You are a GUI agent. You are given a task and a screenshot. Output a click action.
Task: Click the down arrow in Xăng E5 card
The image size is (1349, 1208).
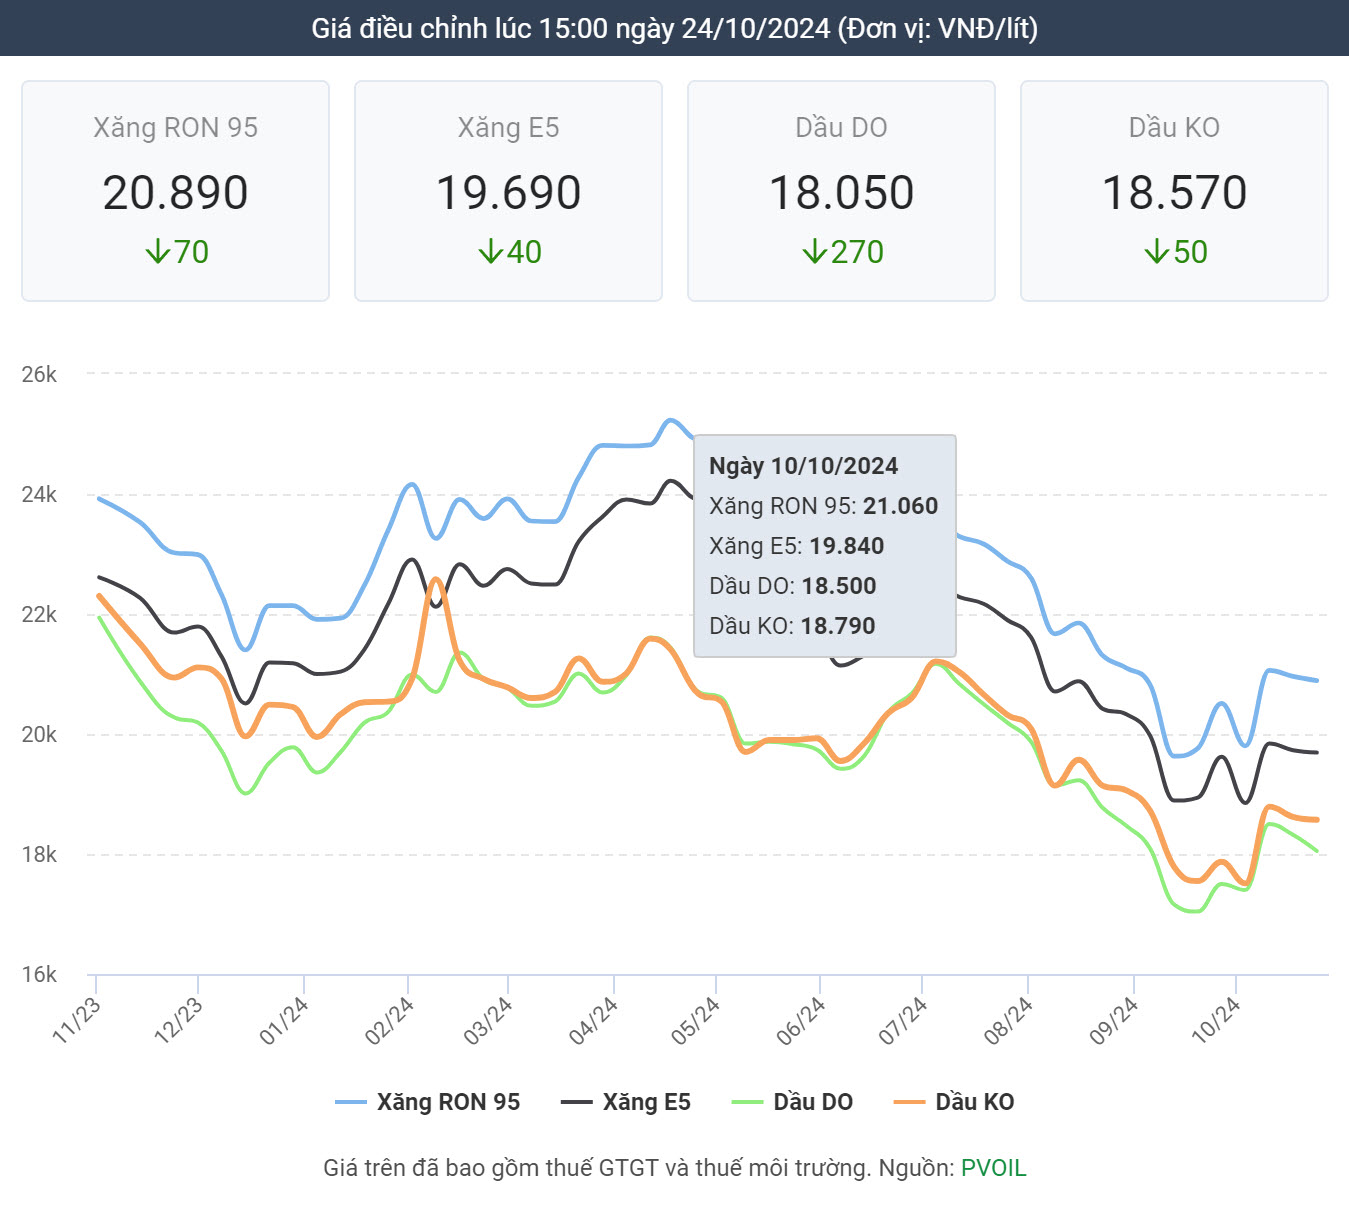490,252
